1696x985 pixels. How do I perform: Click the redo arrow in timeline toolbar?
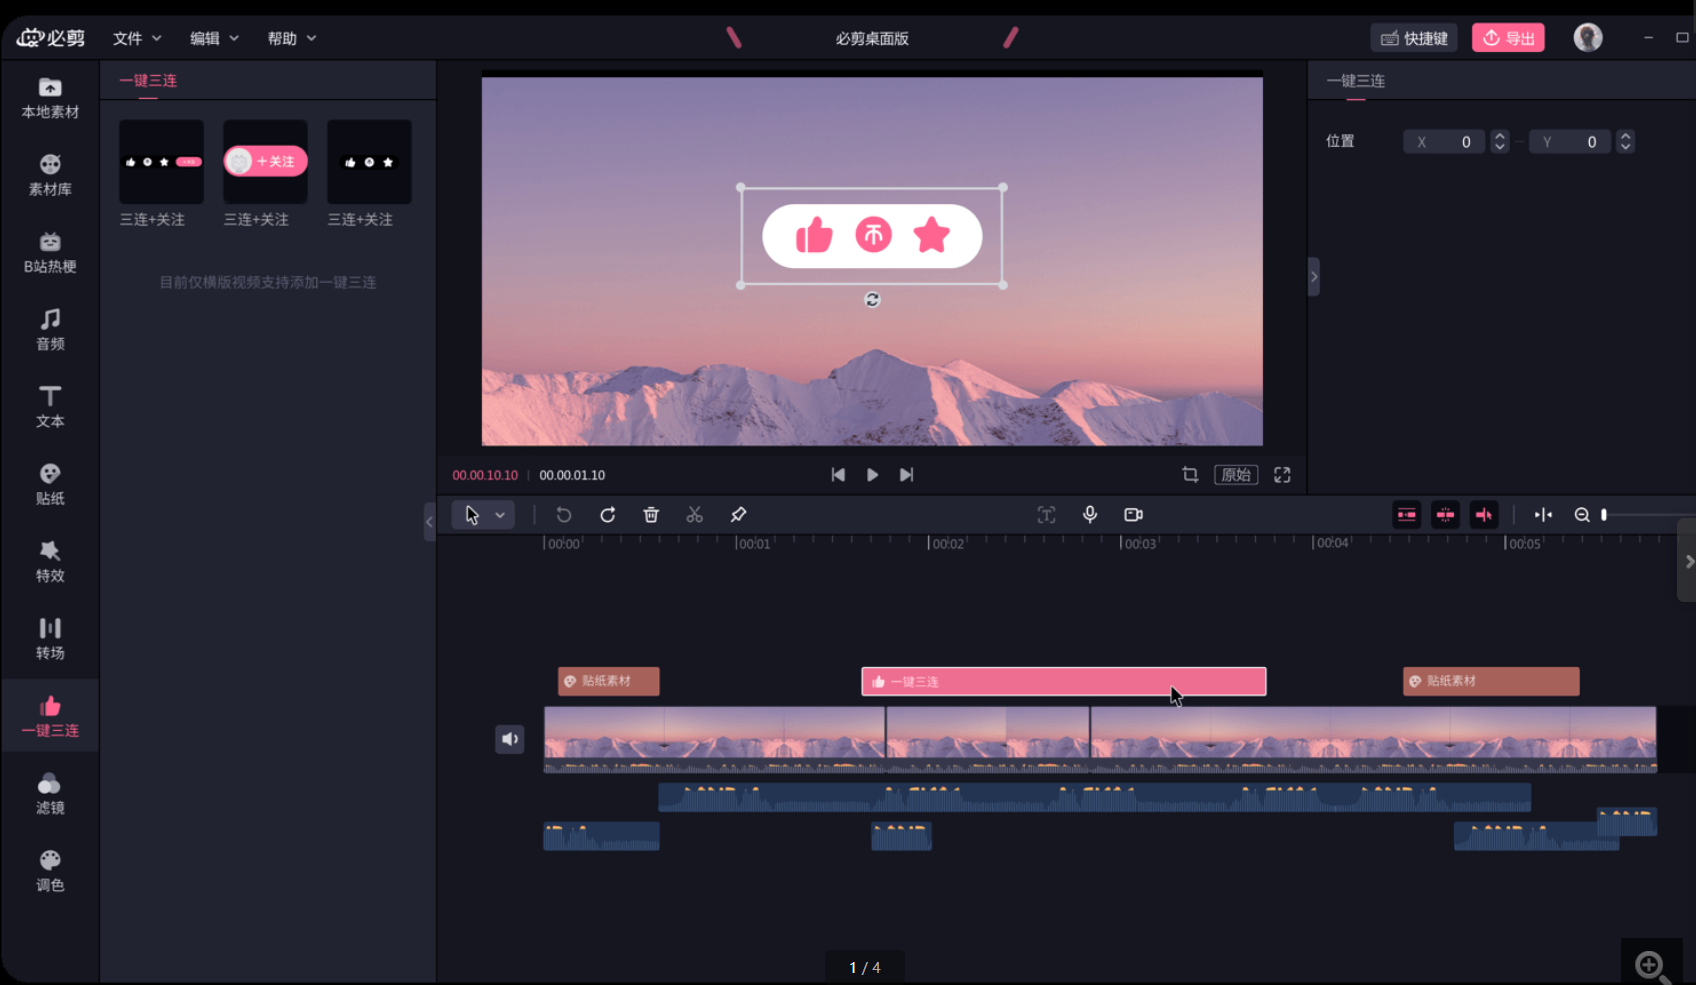point(607,514)
